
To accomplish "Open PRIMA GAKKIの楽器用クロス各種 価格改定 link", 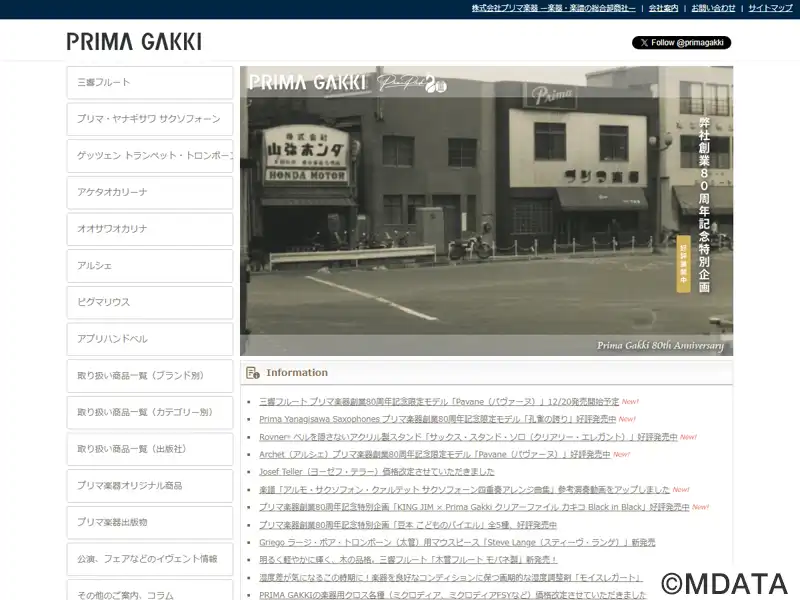I will pos(453,595).
